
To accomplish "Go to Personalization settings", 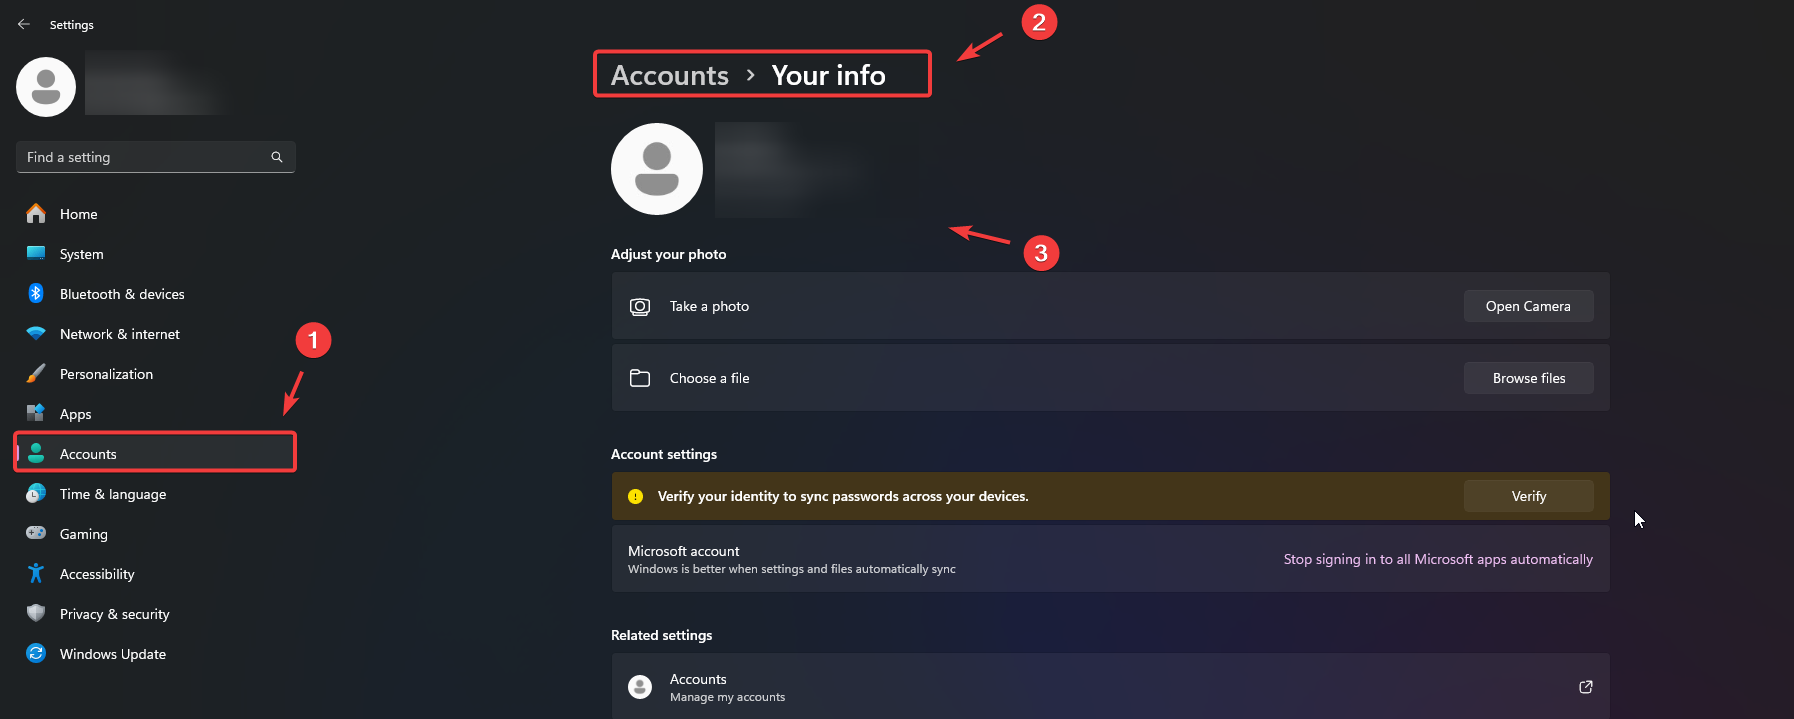I will (106, 374).
